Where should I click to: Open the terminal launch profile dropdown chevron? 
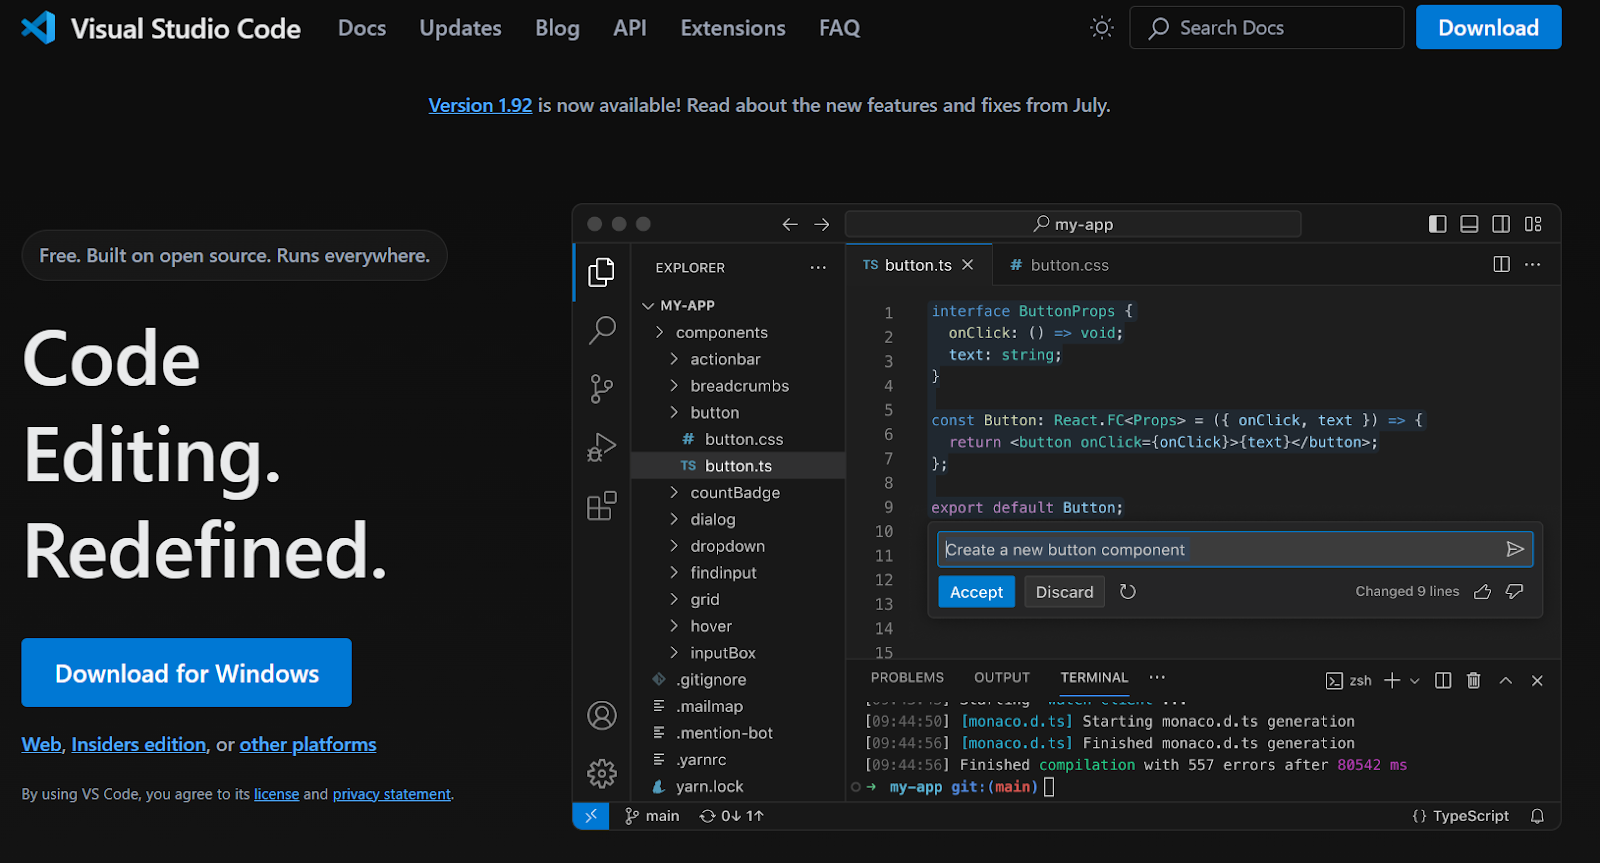[x=1415, y=681]
